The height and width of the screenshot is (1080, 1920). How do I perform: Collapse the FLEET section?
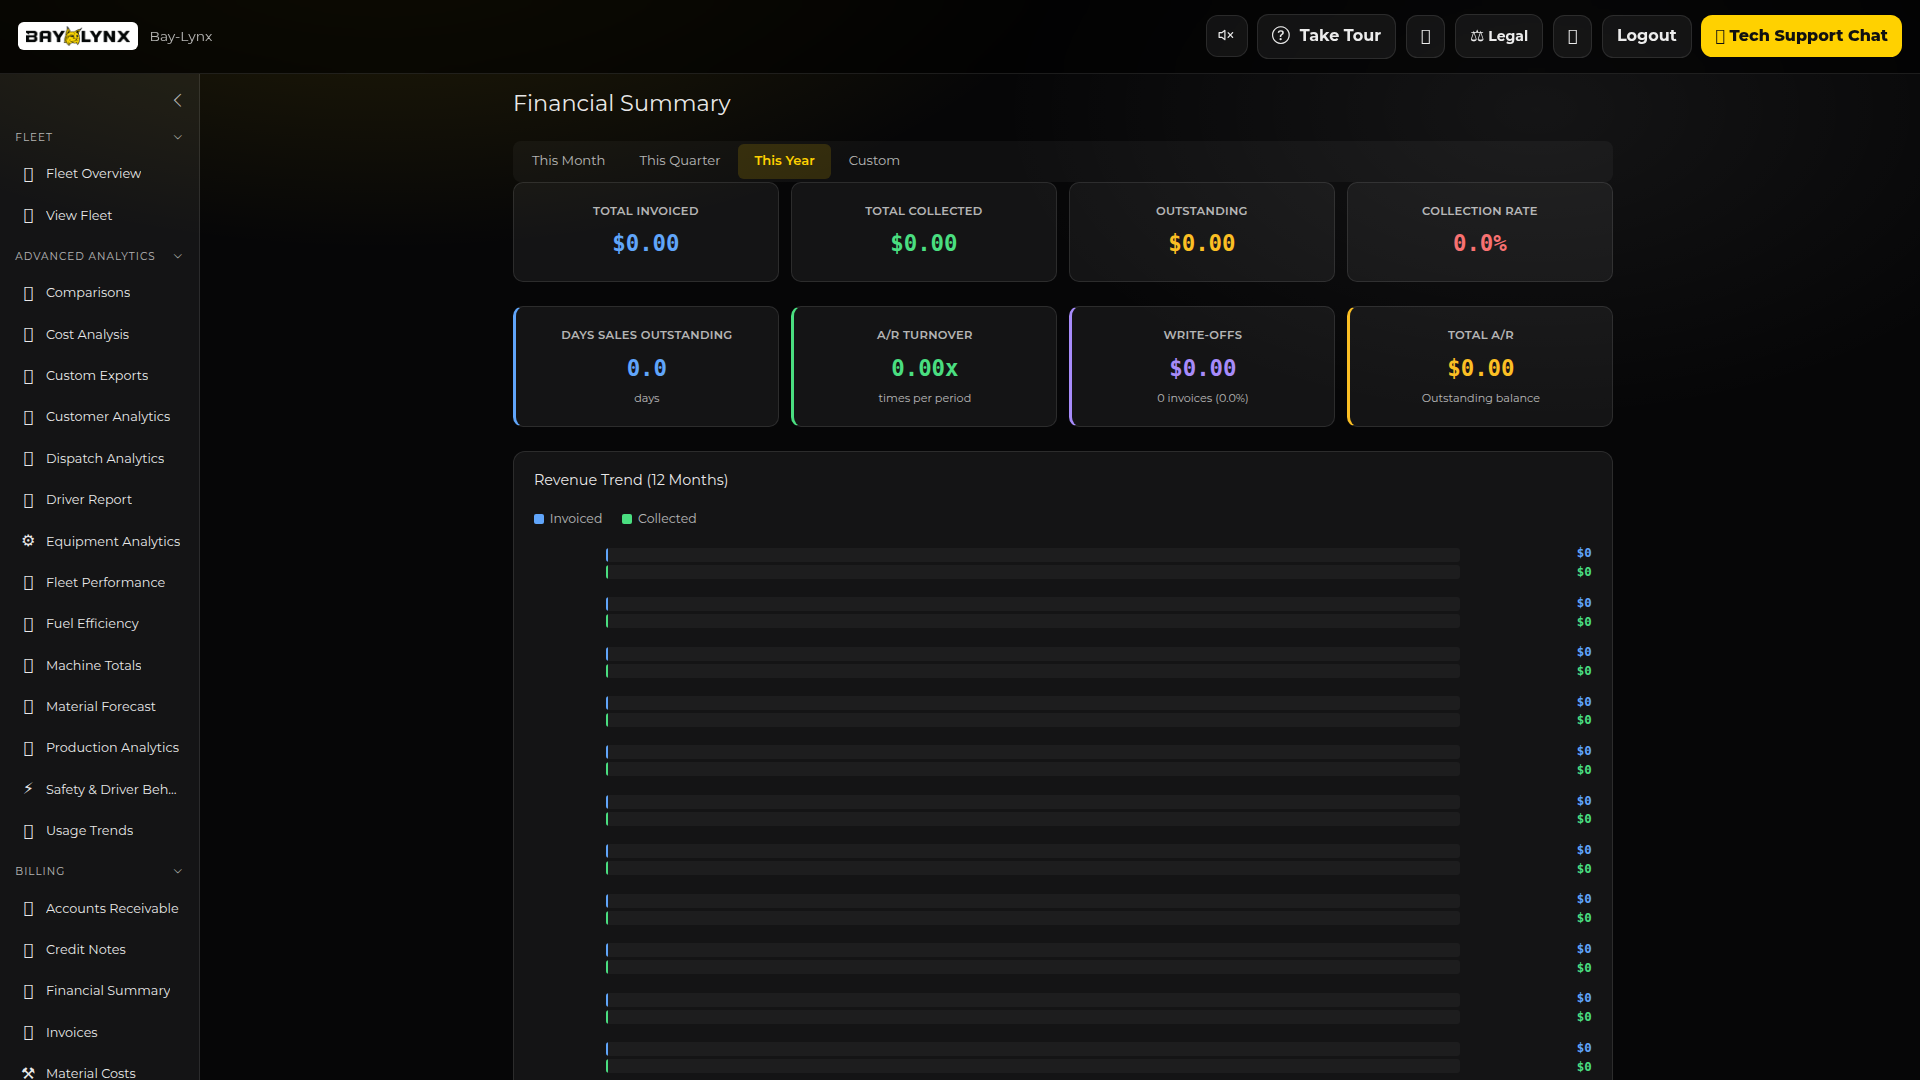pos(178,137)
